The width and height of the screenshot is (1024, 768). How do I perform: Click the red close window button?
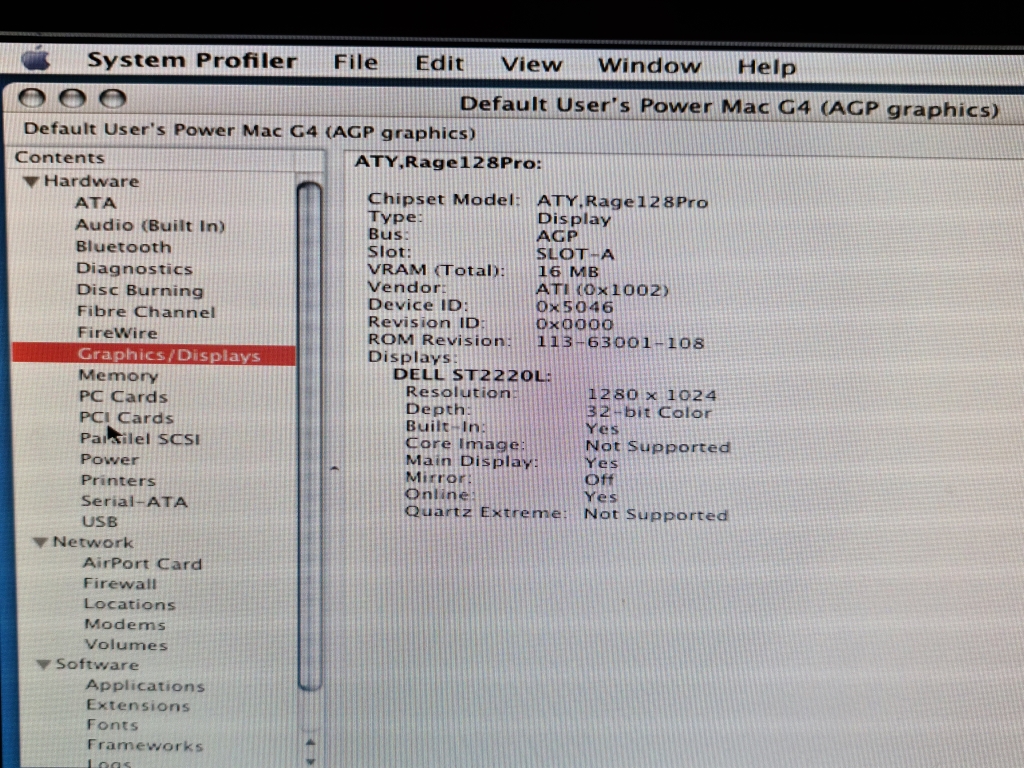coord(32,98)
